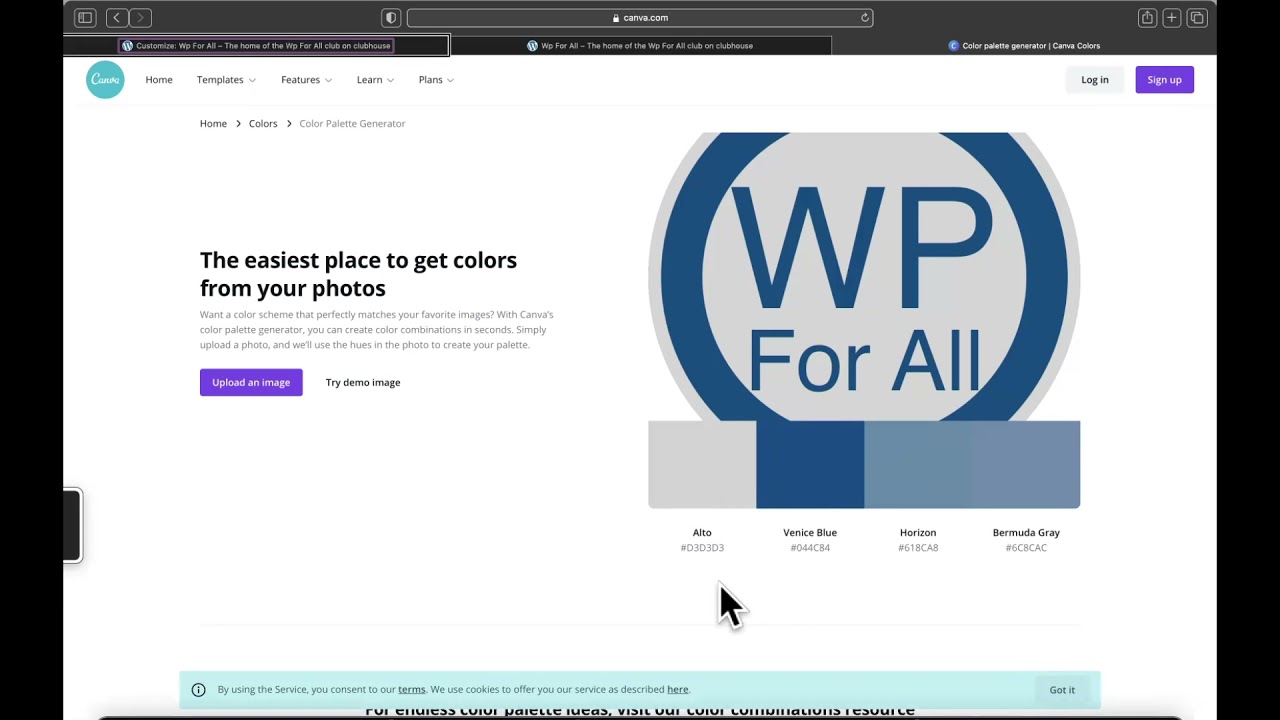Viewport: 1280px width, 720px height.
Task: Expand the Plans dropdown menu
Action: [436, 80]
